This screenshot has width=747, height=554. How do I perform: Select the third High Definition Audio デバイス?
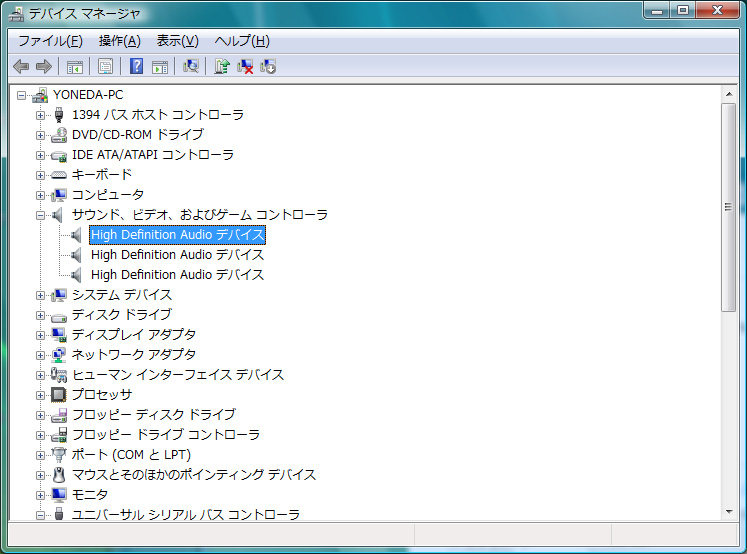177,275
